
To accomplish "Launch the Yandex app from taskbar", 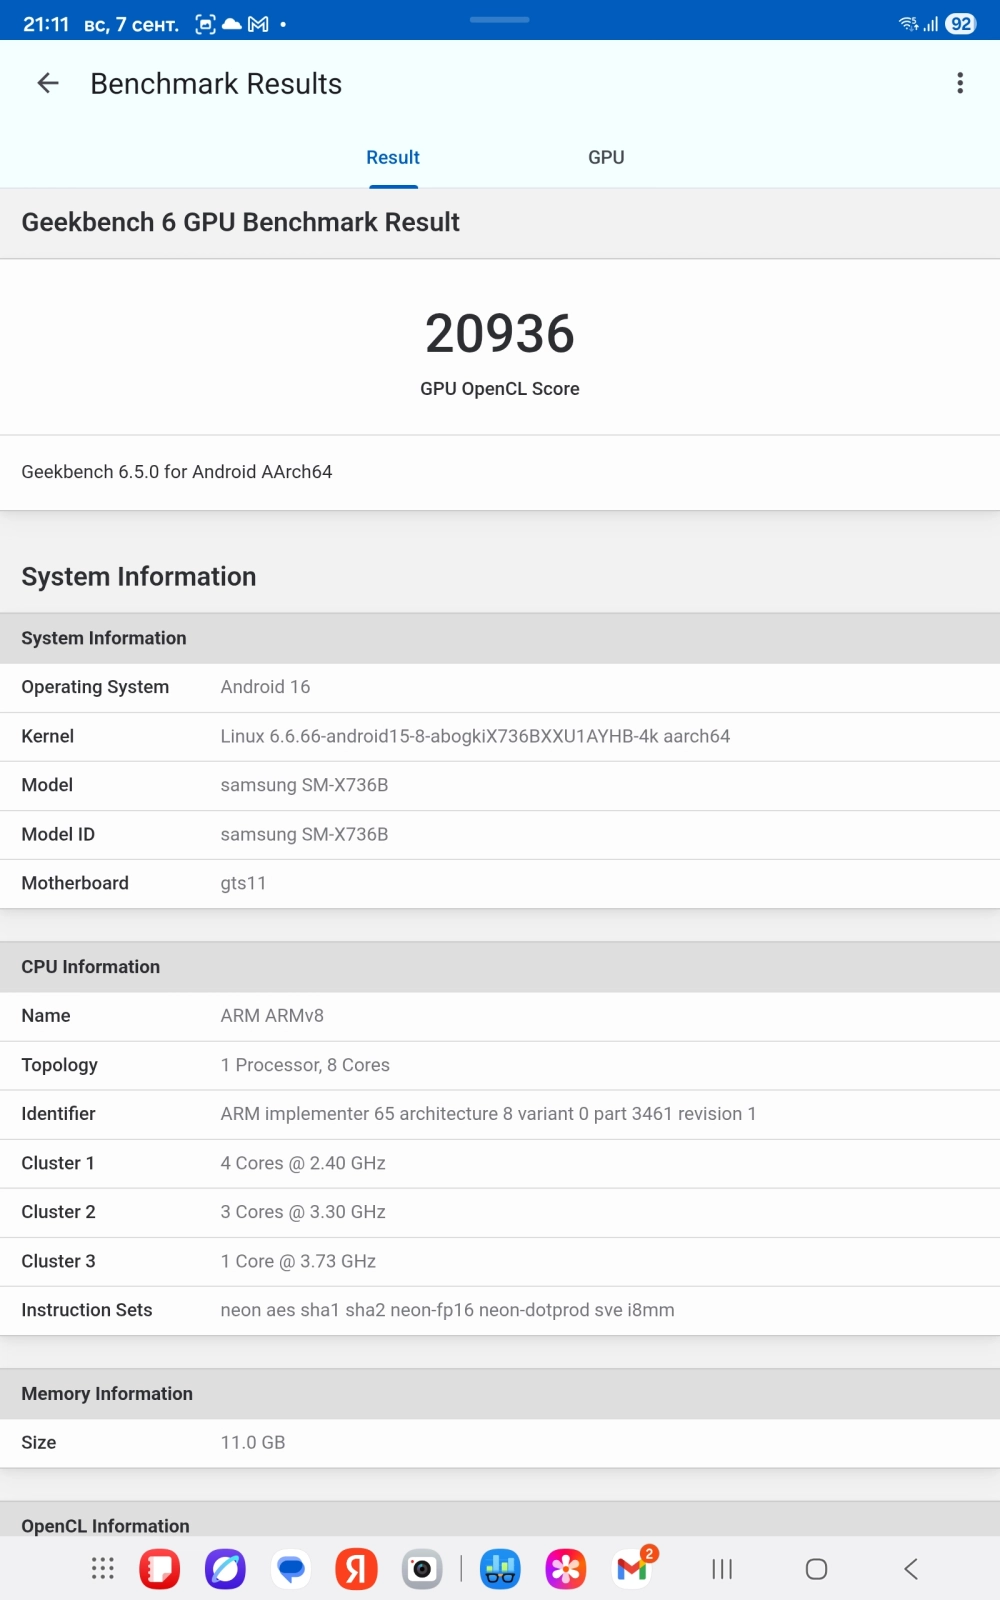I will [356, 1569].
